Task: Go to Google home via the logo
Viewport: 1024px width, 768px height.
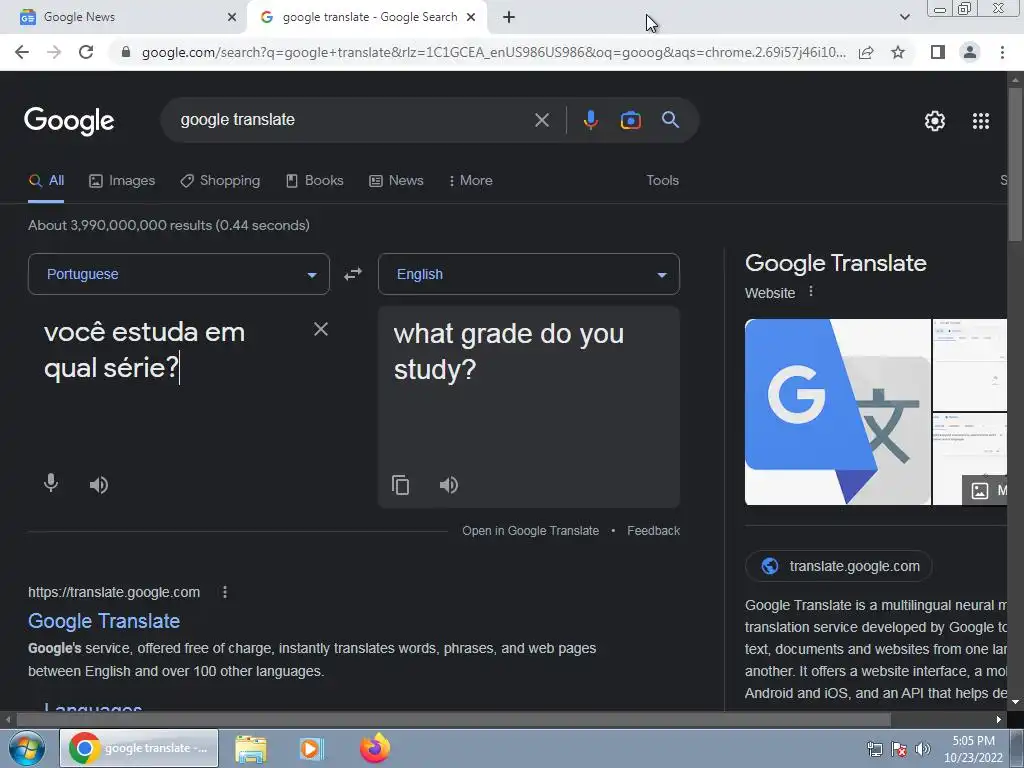Action: click(x=69, y=121)
